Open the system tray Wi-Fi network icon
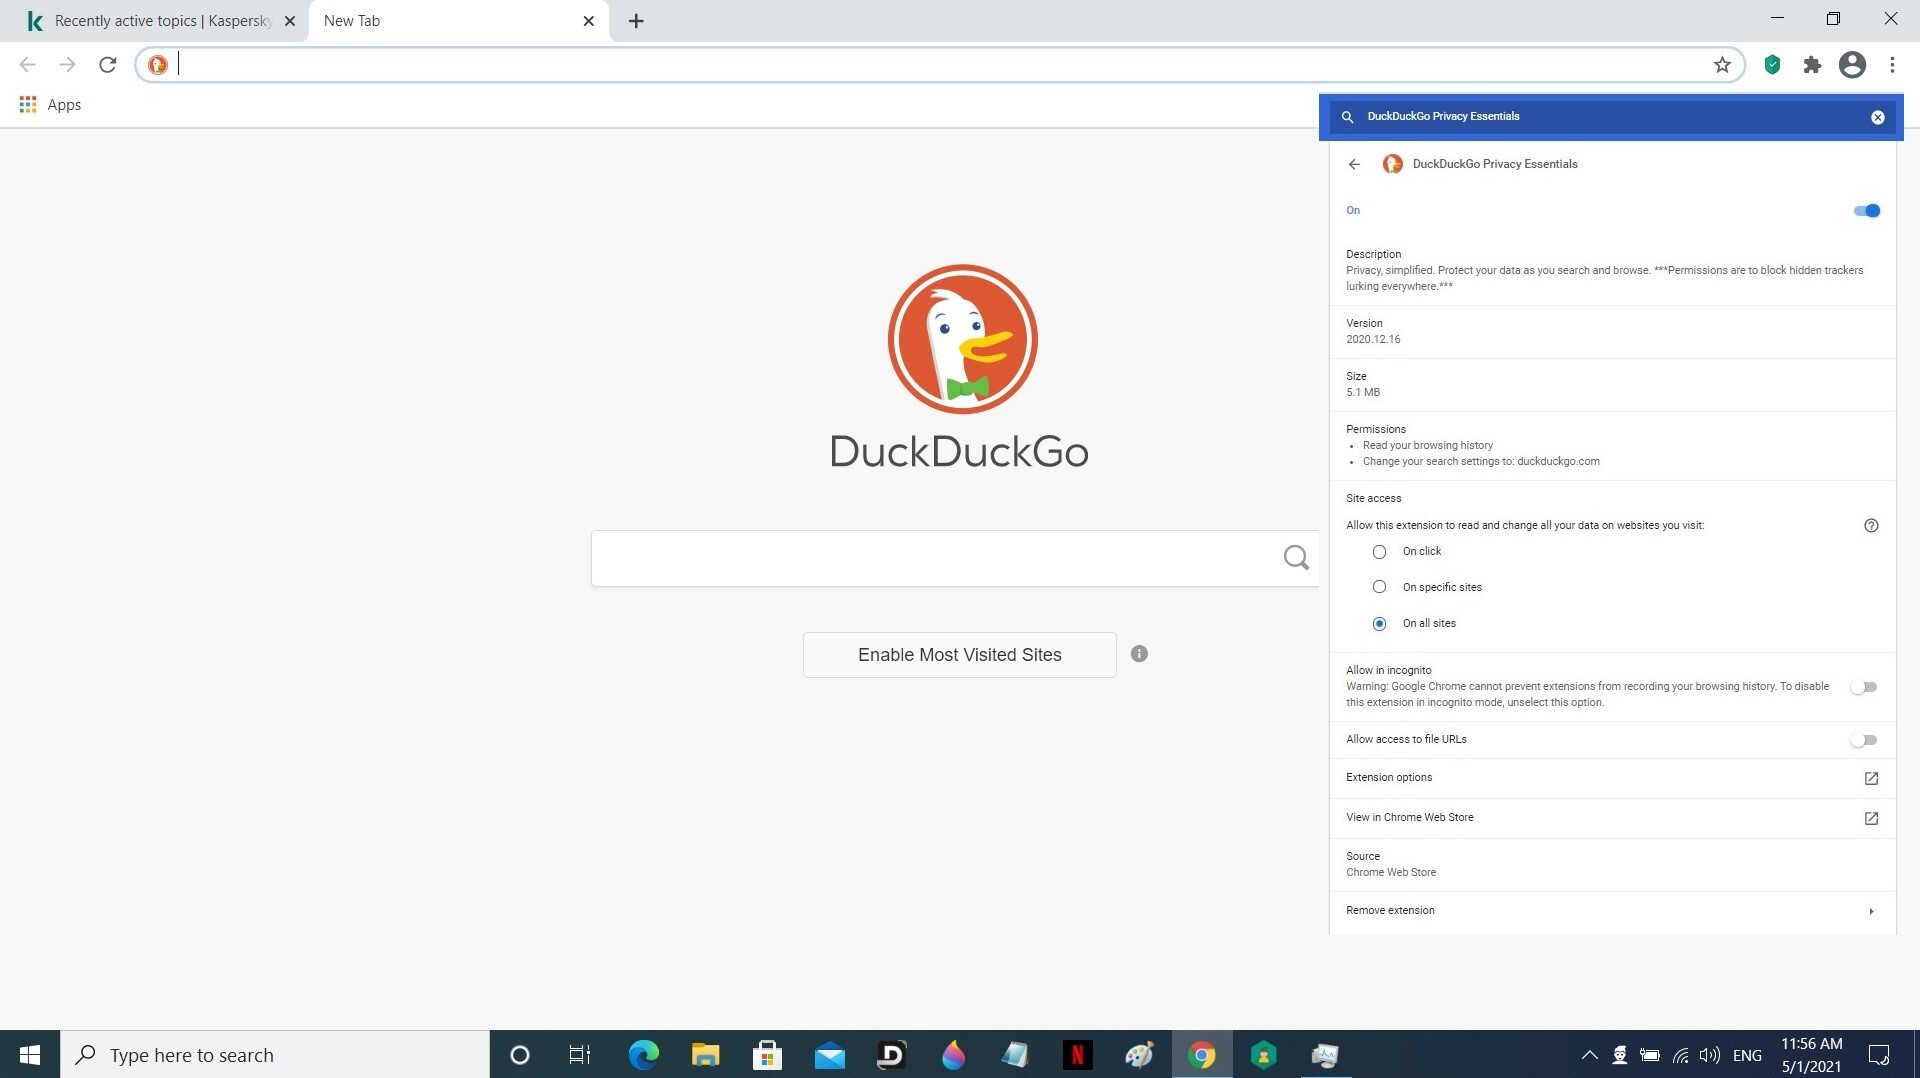The width and height of the screenshot is (1920, 1078). coord(1680,1055)
